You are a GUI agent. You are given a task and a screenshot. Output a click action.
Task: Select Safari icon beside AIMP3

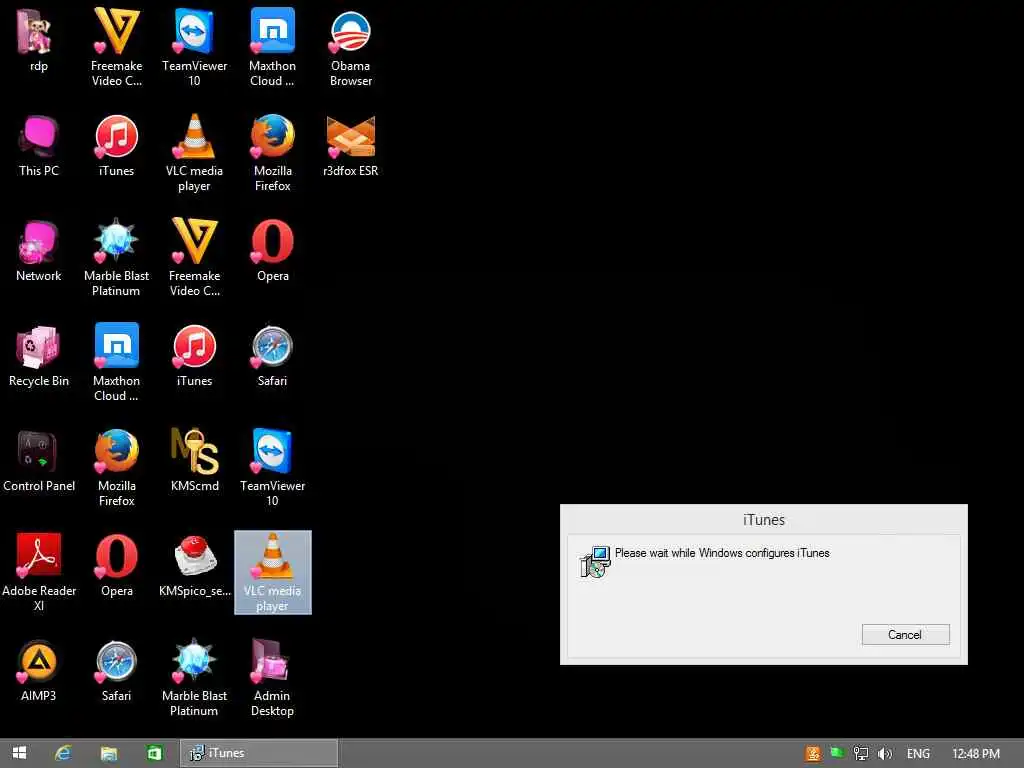(116, 671)
